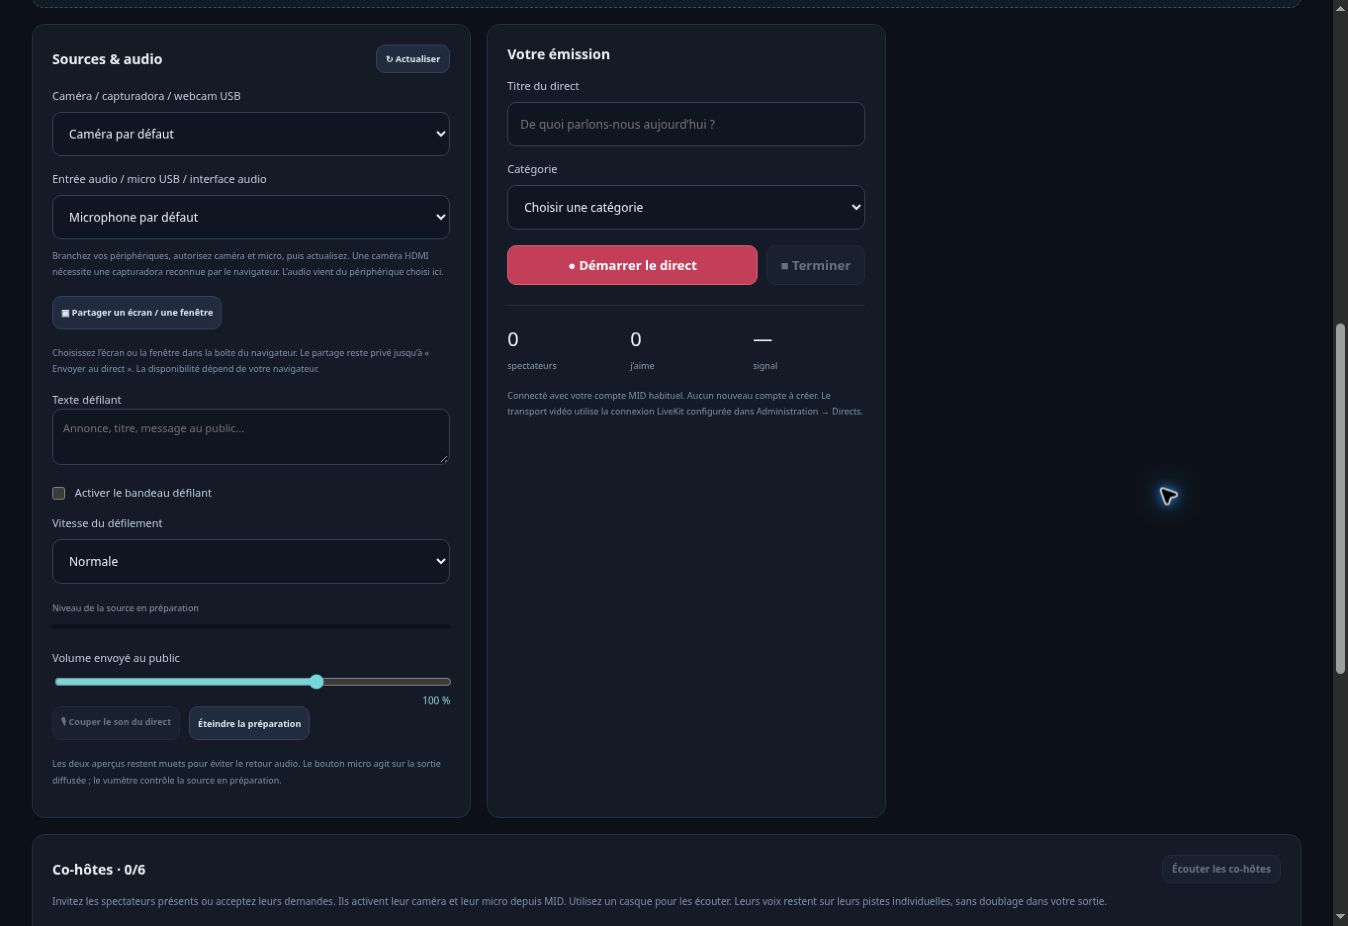Open the Caméra par défaut dropdown
Image resolution: width=1348 pixels, height=926 pixels.
pyautogui.click(x=251, y=134)
